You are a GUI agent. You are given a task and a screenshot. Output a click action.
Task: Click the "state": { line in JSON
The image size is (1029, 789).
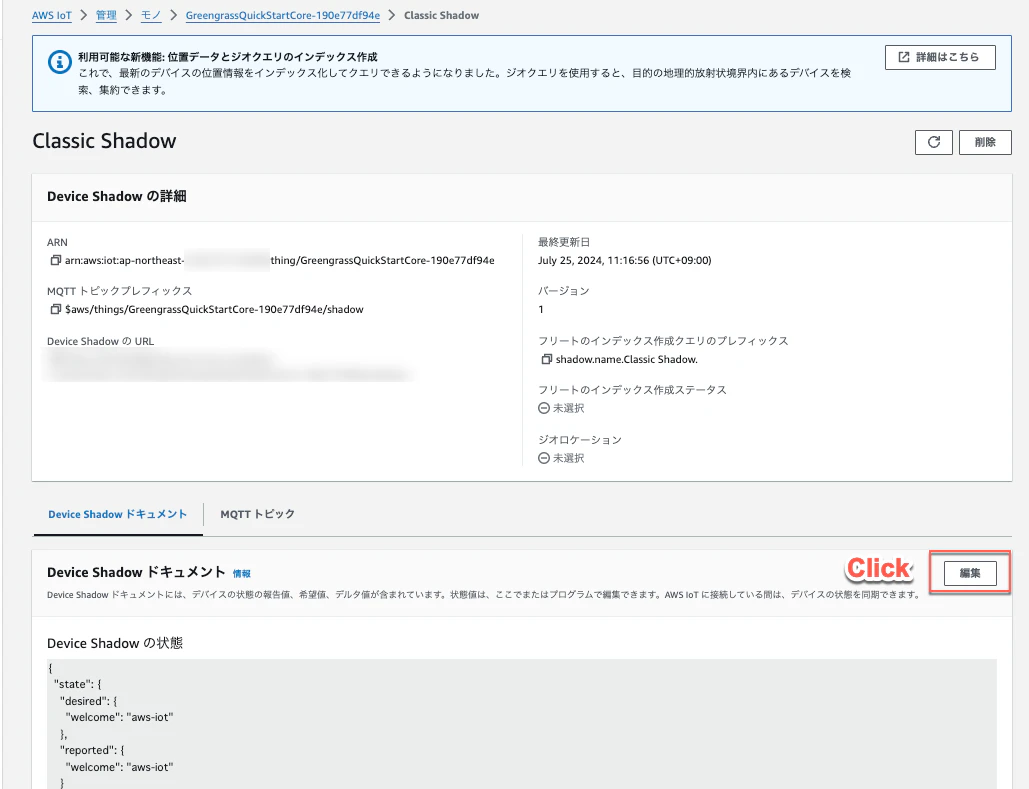(77, 684)
